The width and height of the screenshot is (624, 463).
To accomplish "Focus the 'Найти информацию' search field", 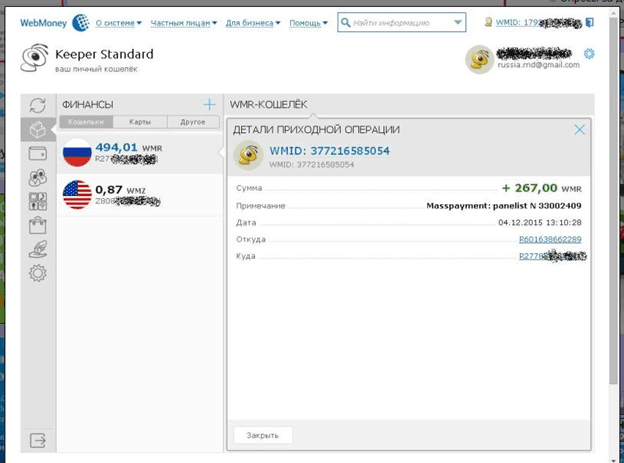I will point(401,23).
